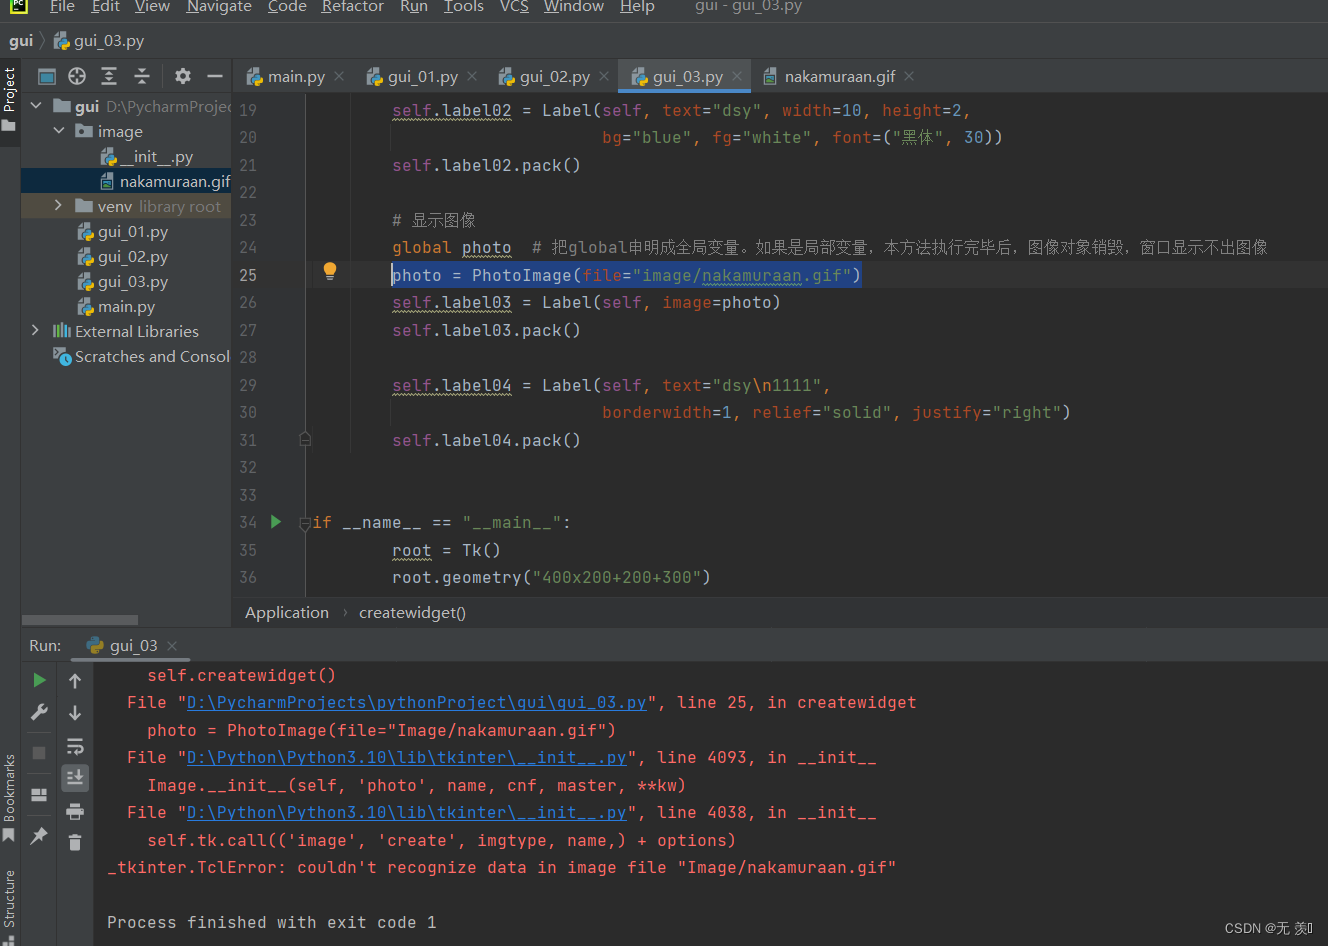
Task: Open the Edit menu
Action: pyautogui.click(x=105, y=7)
